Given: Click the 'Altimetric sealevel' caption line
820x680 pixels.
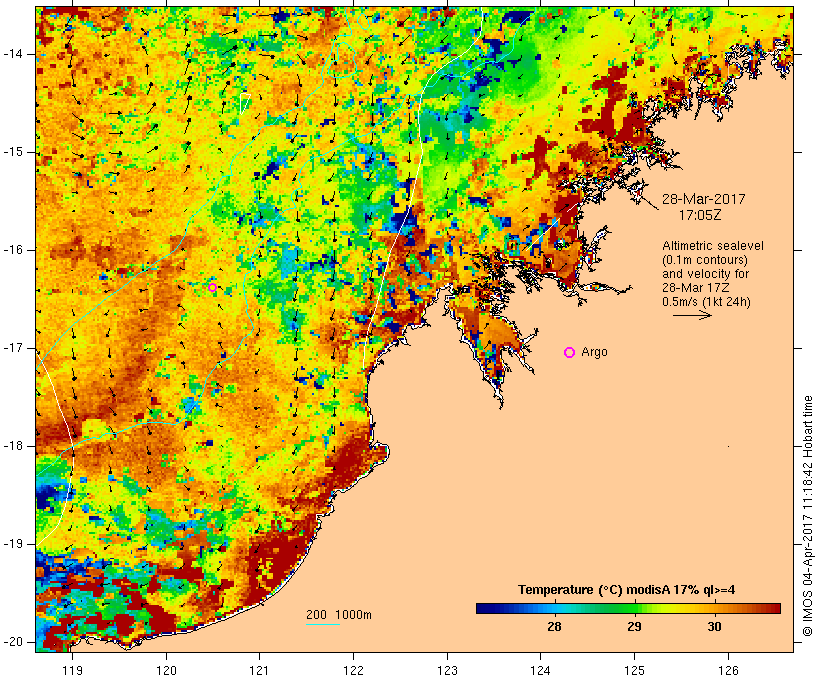Looking at the screenshot, I should click(x=713, y=246).
